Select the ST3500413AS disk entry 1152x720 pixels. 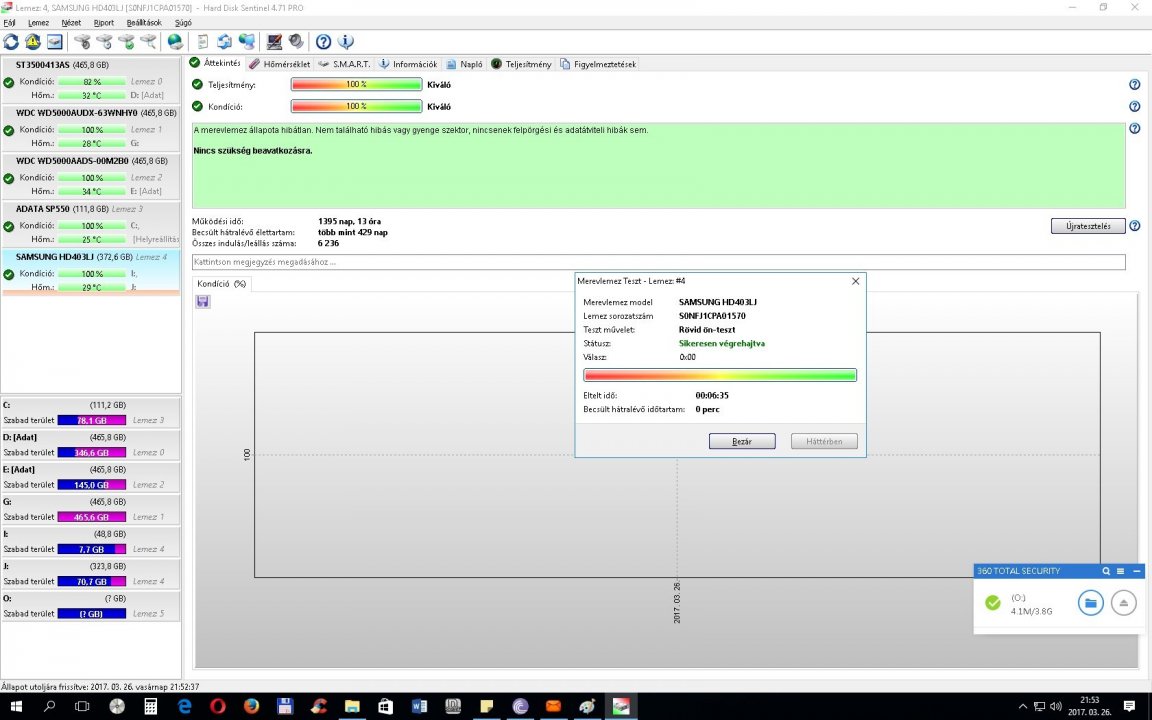click(x=91, y=79)
